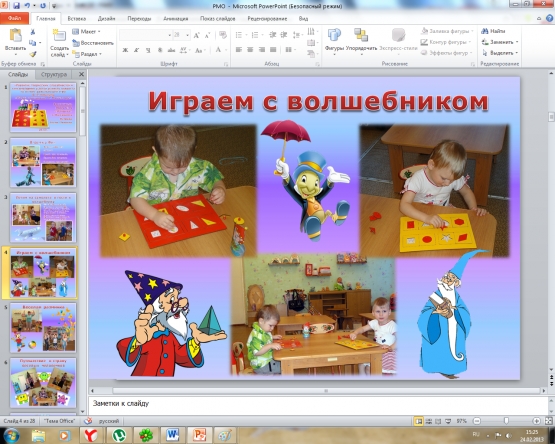Click the numbered list icon
Image resolution: width=555 pixels, height=444 pixels.
coord(255,35)
